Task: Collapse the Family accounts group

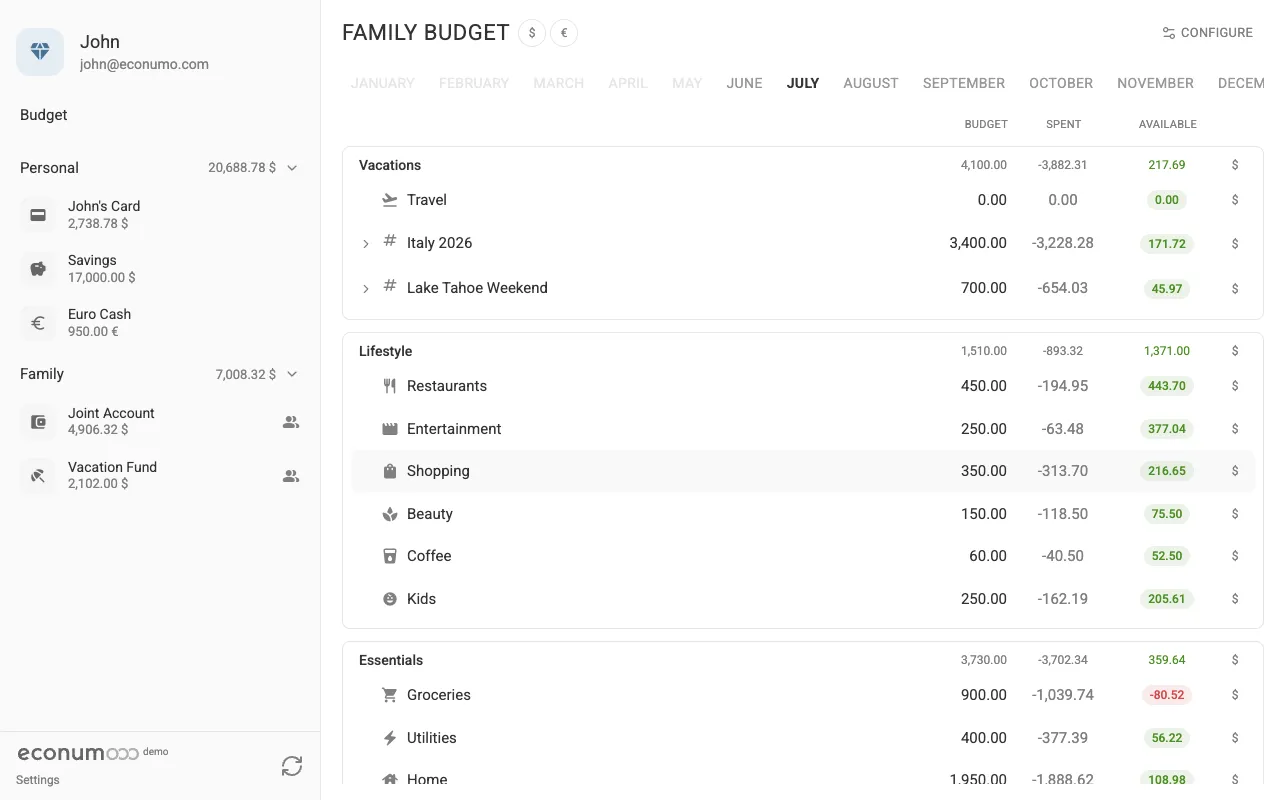Action: click(x=292, y=374)
